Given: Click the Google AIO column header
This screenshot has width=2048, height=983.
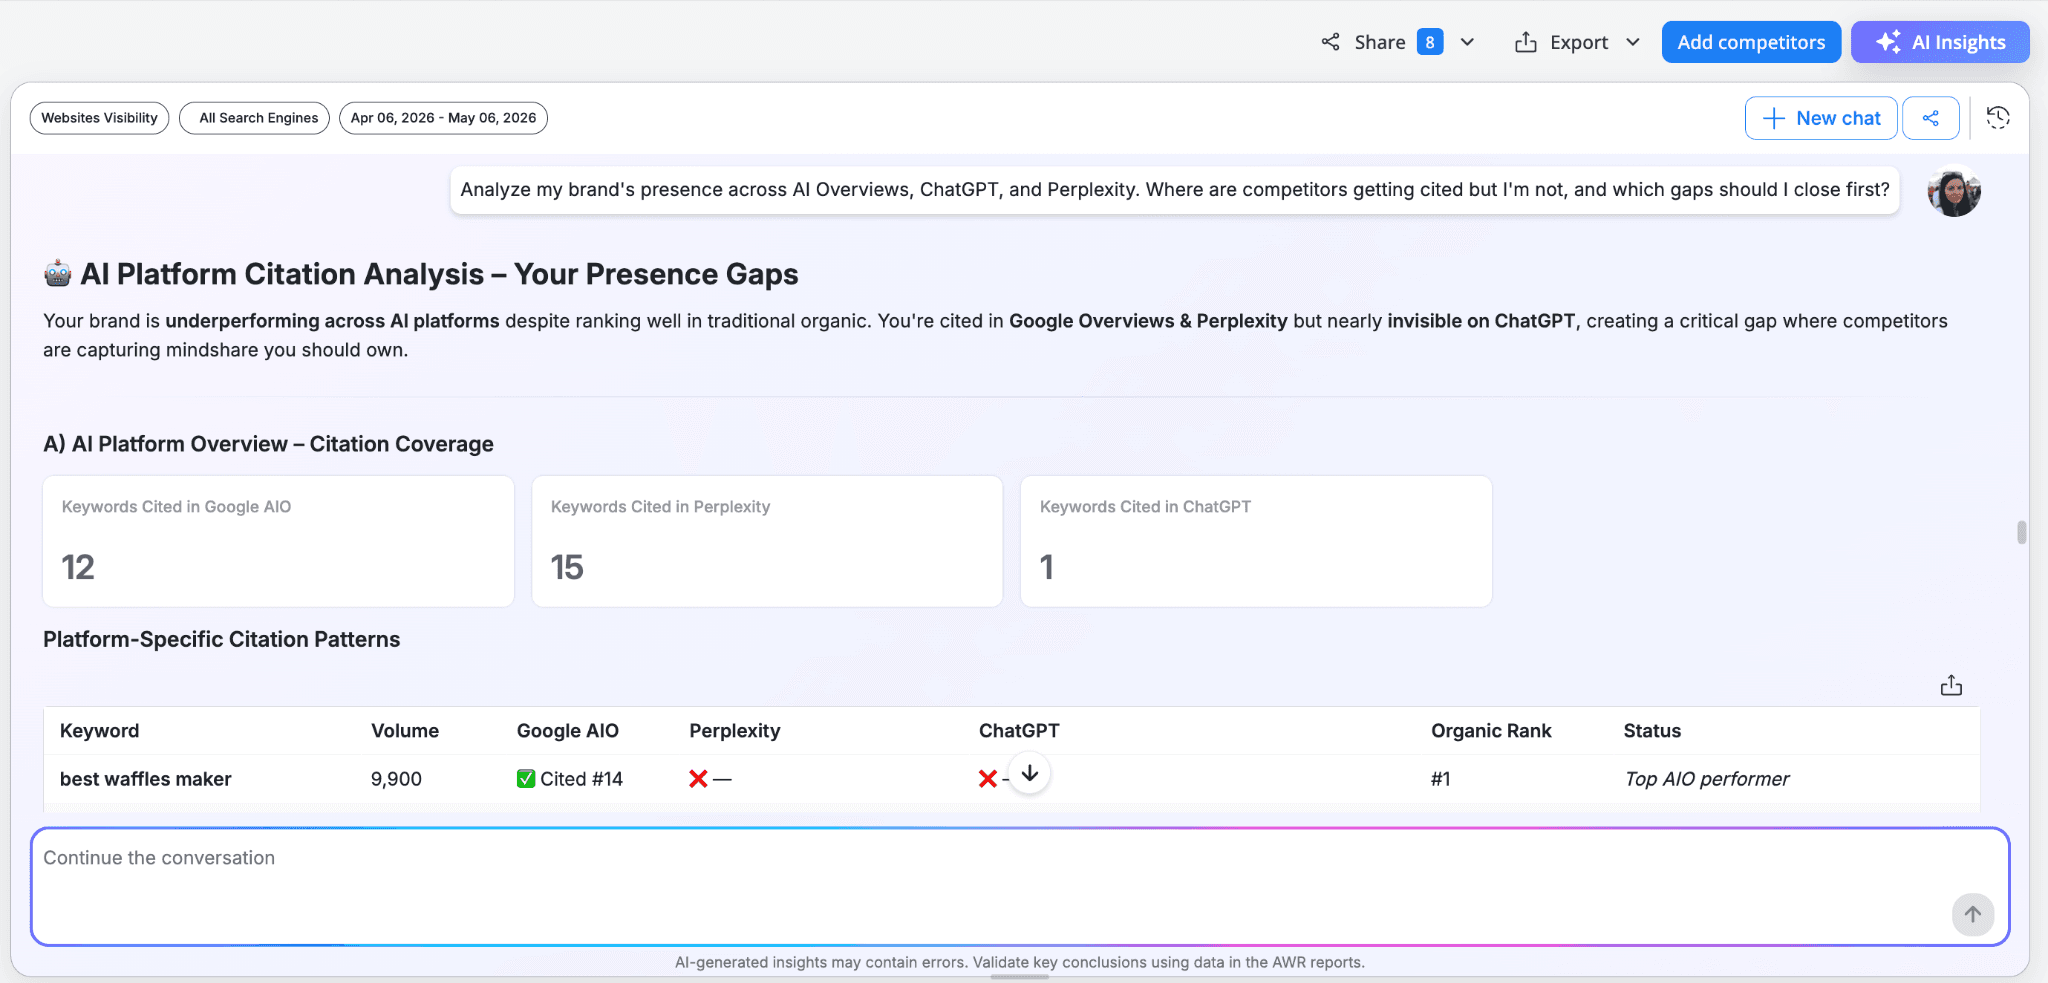Looking at the screenshot, I should click(568, 731).
